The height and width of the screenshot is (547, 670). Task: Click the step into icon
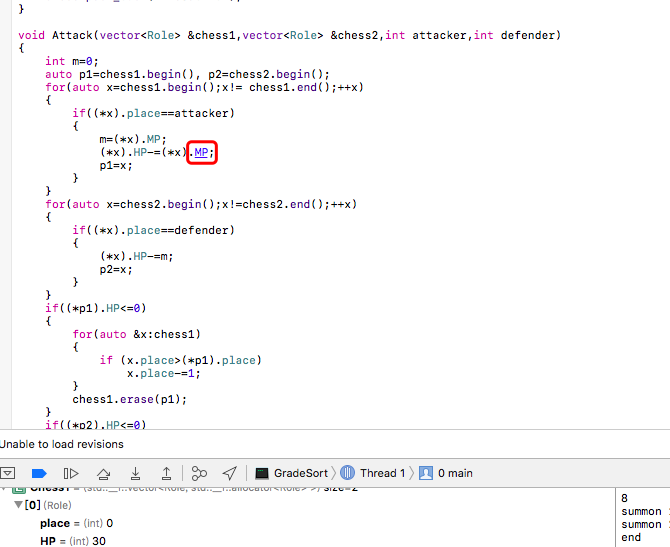point(135,473)
